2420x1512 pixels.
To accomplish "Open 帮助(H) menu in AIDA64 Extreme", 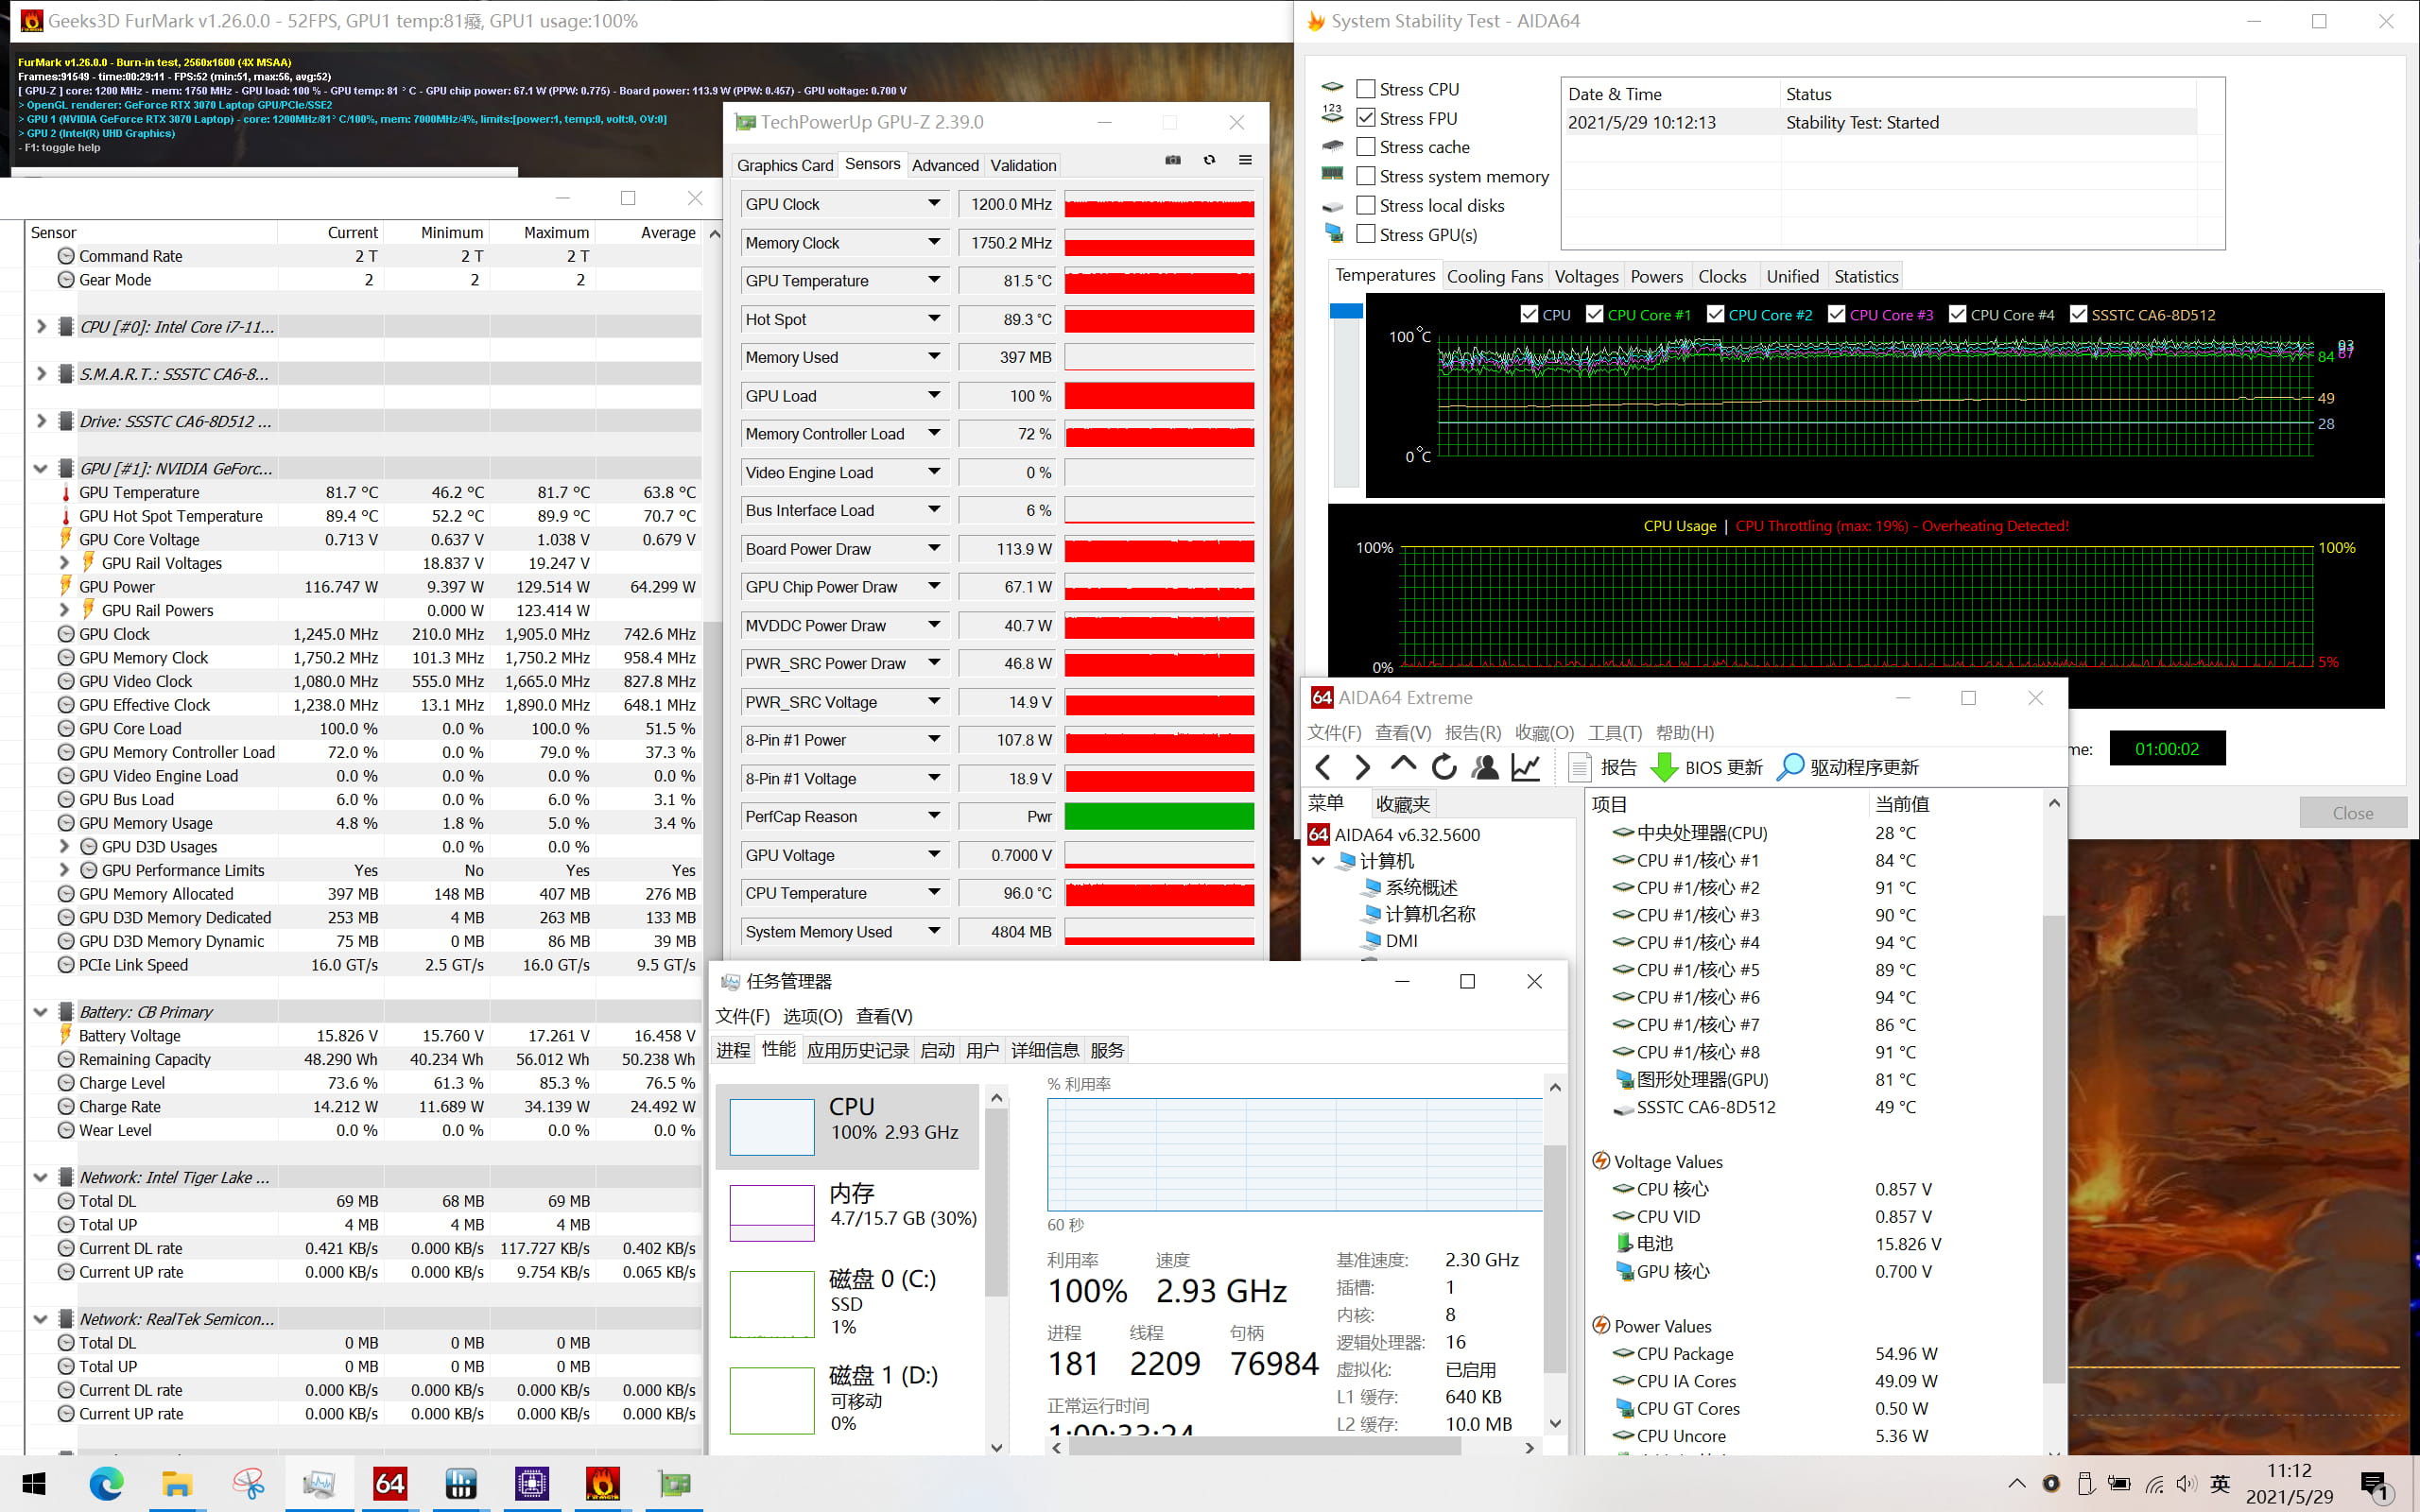I will (1684, 733).
